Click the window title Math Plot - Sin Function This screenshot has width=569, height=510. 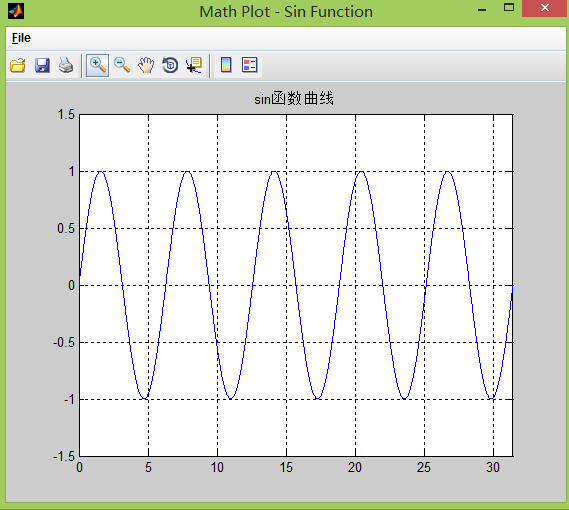(x=286, y=12)
